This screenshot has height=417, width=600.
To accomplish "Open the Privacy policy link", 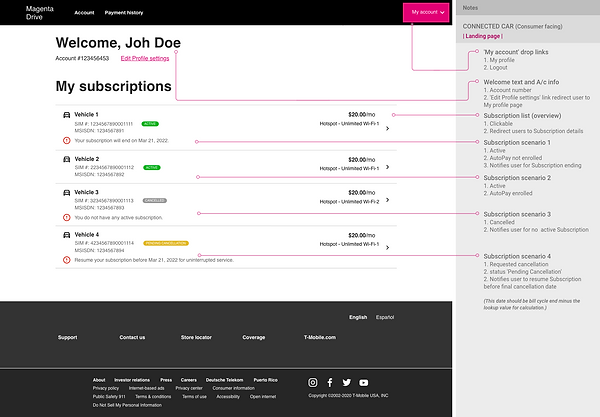I will [106, 388].
